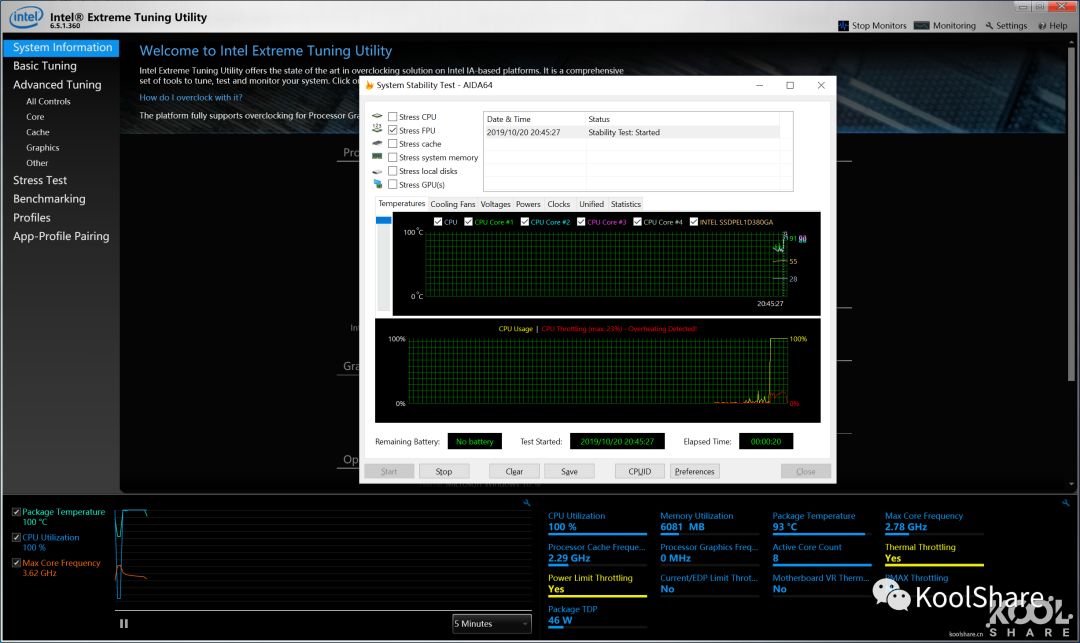Click the wrench icon above the statistics tiles

click(1066, 503)
